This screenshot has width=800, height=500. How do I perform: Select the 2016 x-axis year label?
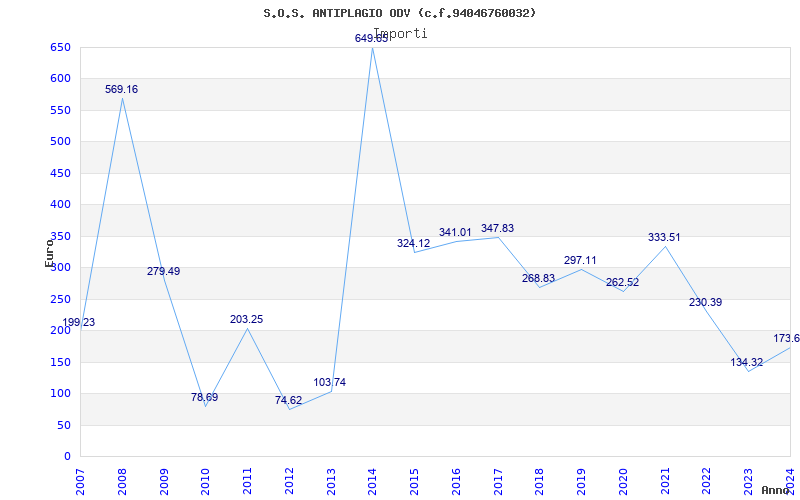[456, 482]
